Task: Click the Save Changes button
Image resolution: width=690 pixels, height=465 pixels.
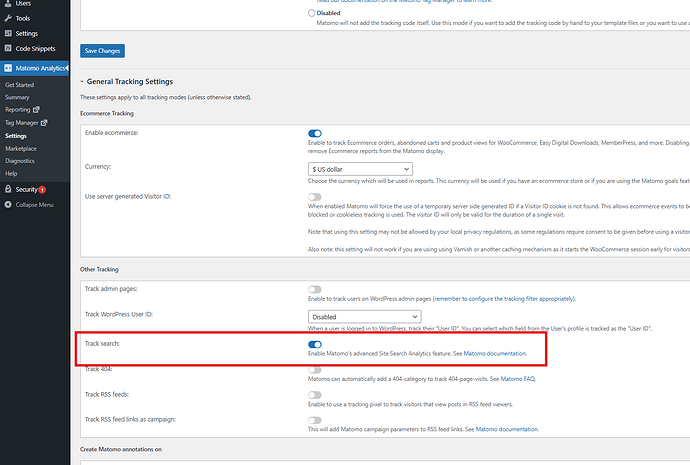Action: (x=102, y=50)
